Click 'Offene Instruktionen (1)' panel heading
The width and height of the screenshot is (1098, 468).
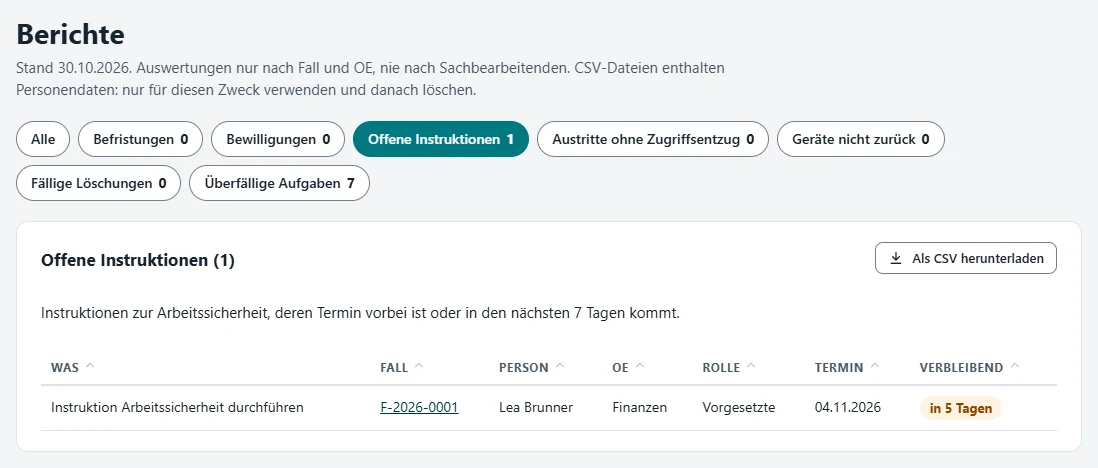(x=138, y=261)
